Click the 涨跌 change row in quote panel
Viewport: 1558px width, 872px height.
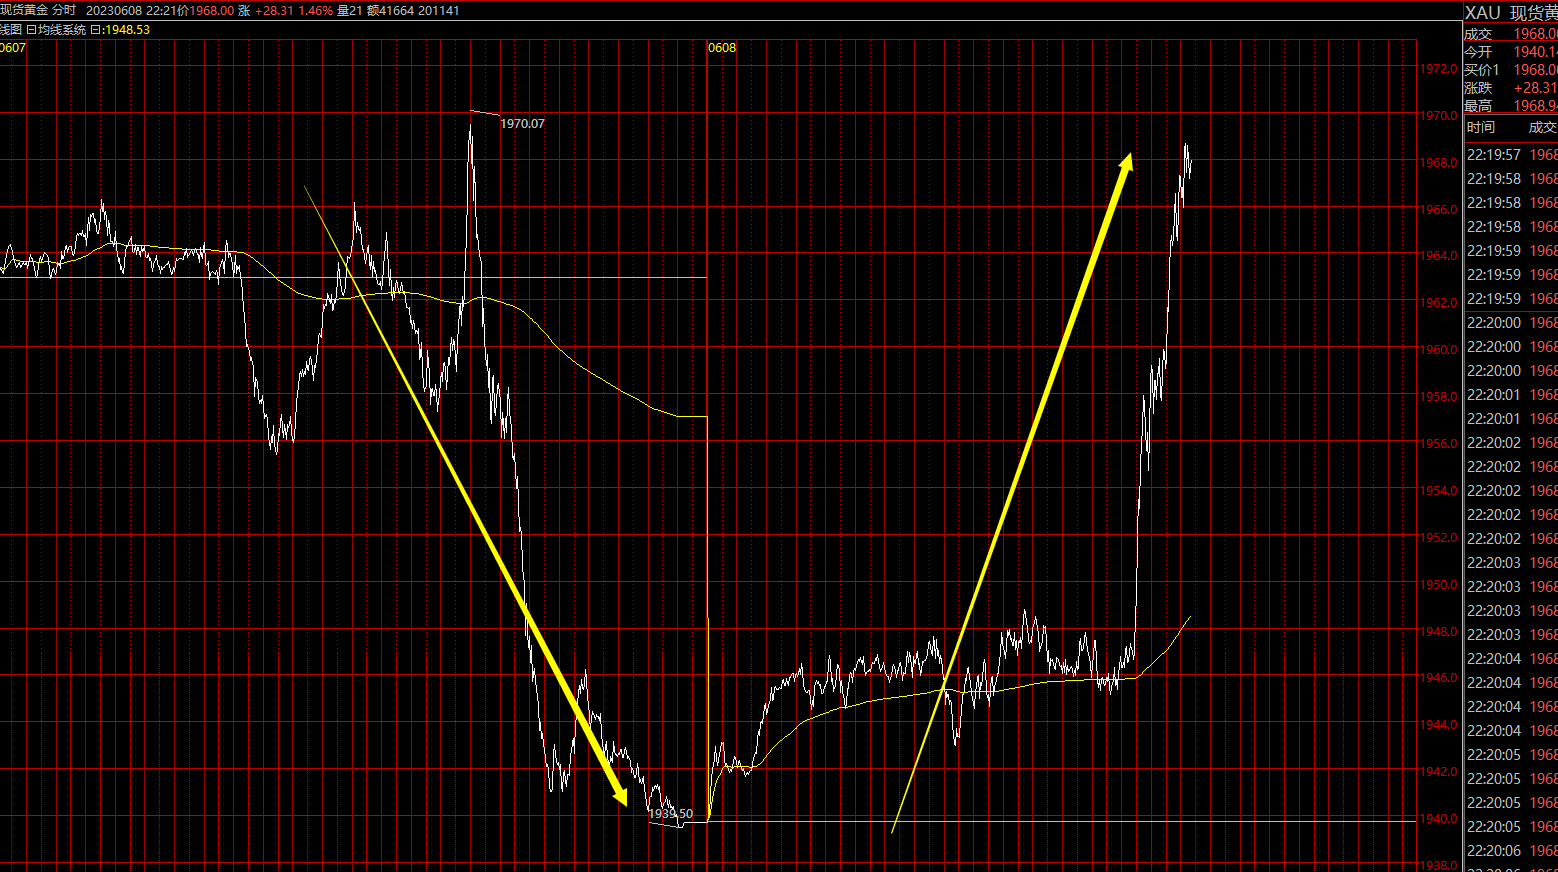[1510, 88]
